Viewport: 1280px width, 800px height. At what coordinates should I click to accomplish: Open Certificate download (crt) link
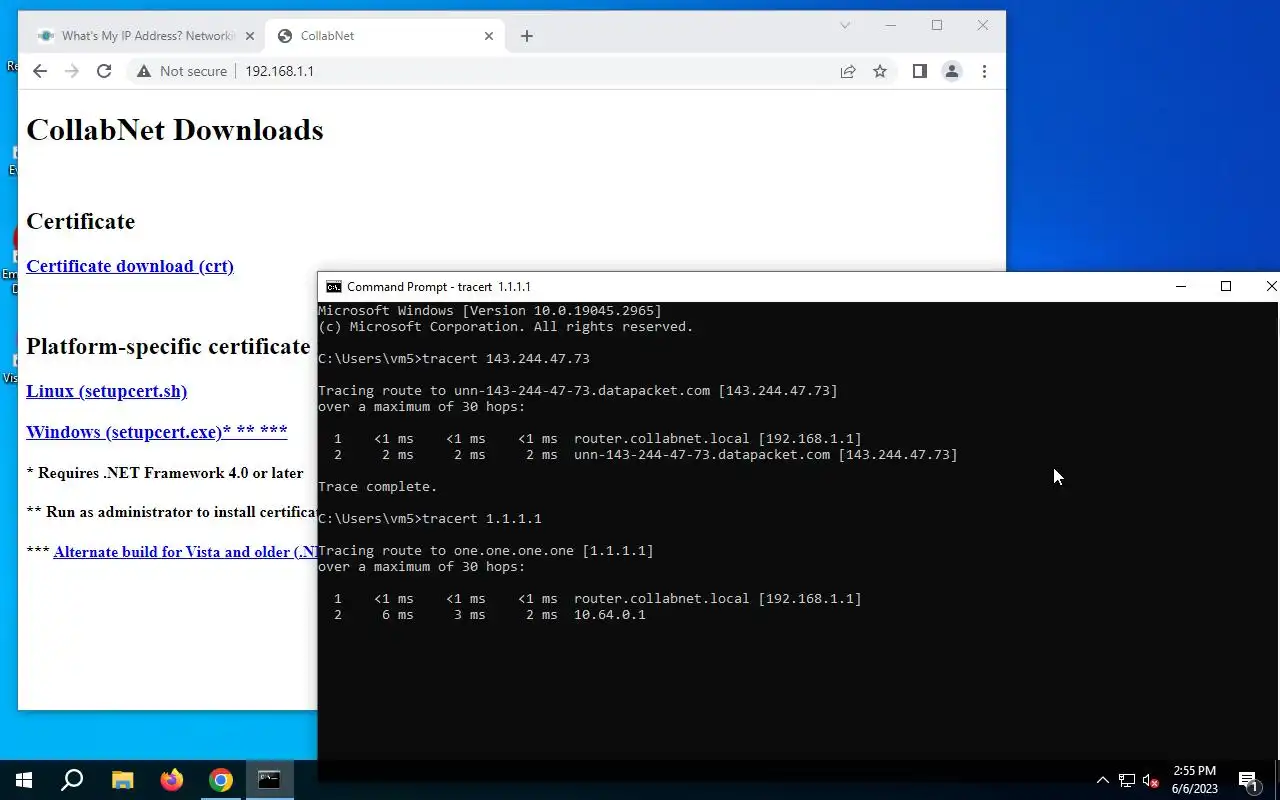tap(130, 266)
